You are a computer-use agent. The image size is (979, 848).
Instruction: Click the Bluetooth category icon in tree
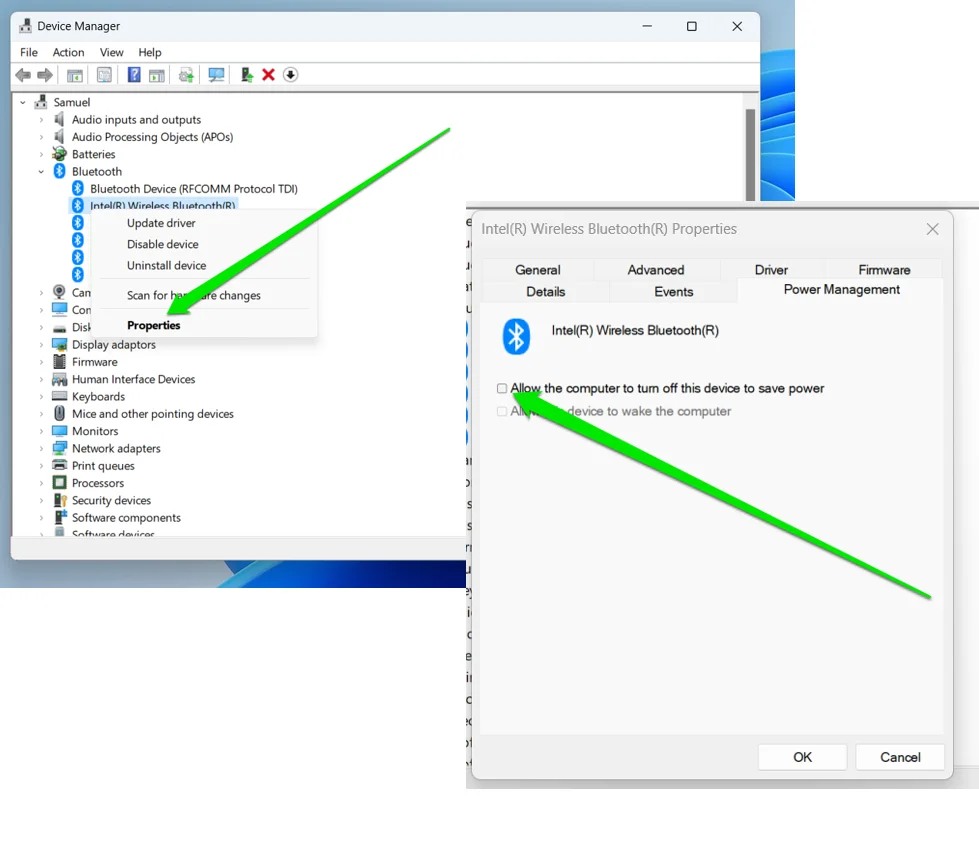(x=59, y=171)
